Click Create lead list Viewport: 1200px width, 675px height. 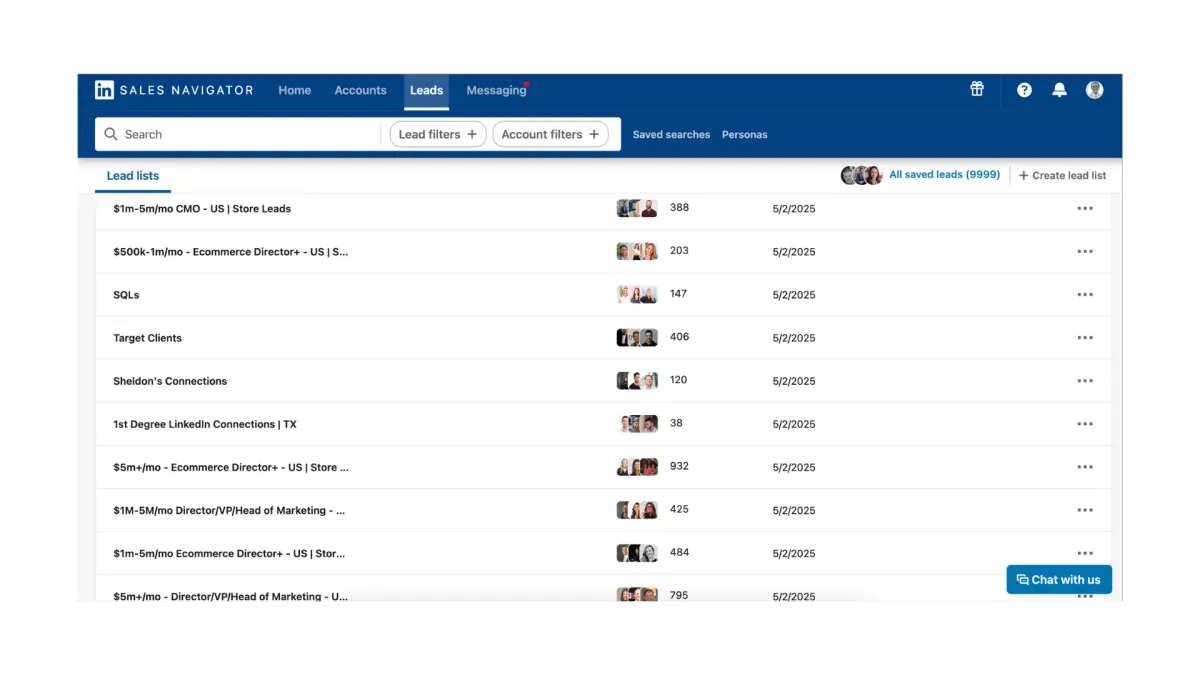point(1062,176)
